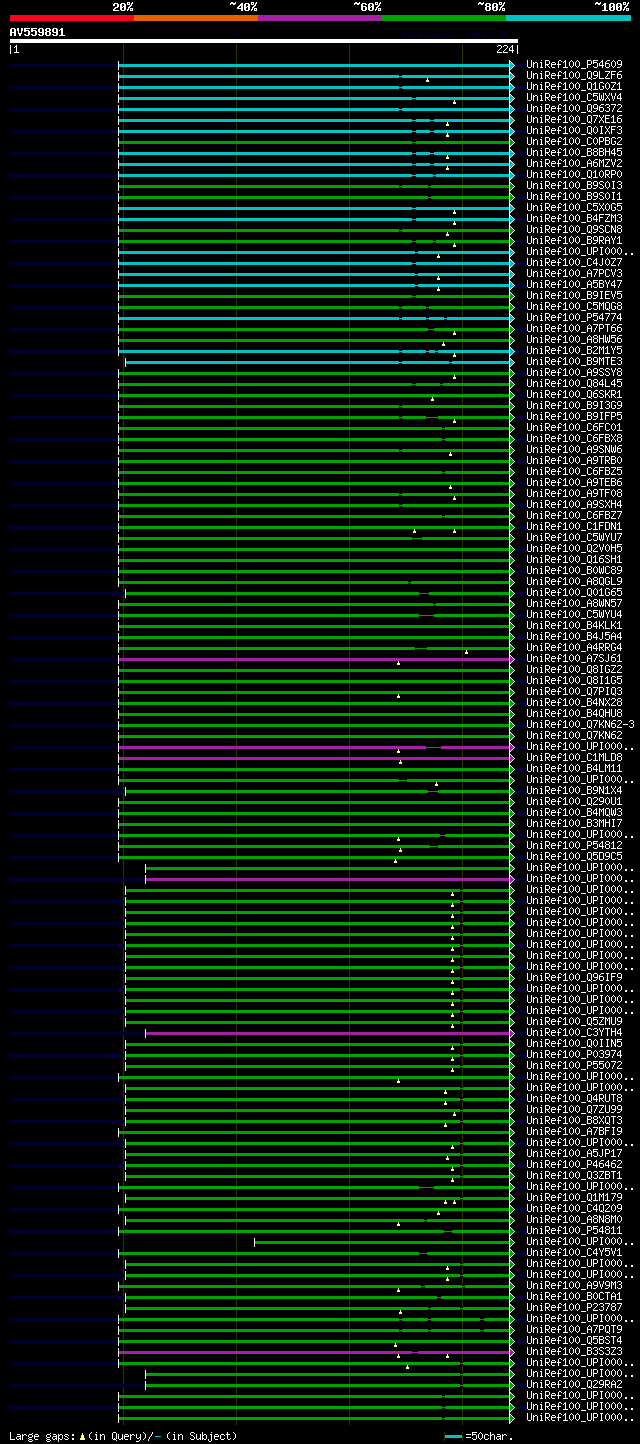This screenshot has width=640, height=1444.
Task: Click UniRef100_P54812 label
Action: (x=574, y=846)
